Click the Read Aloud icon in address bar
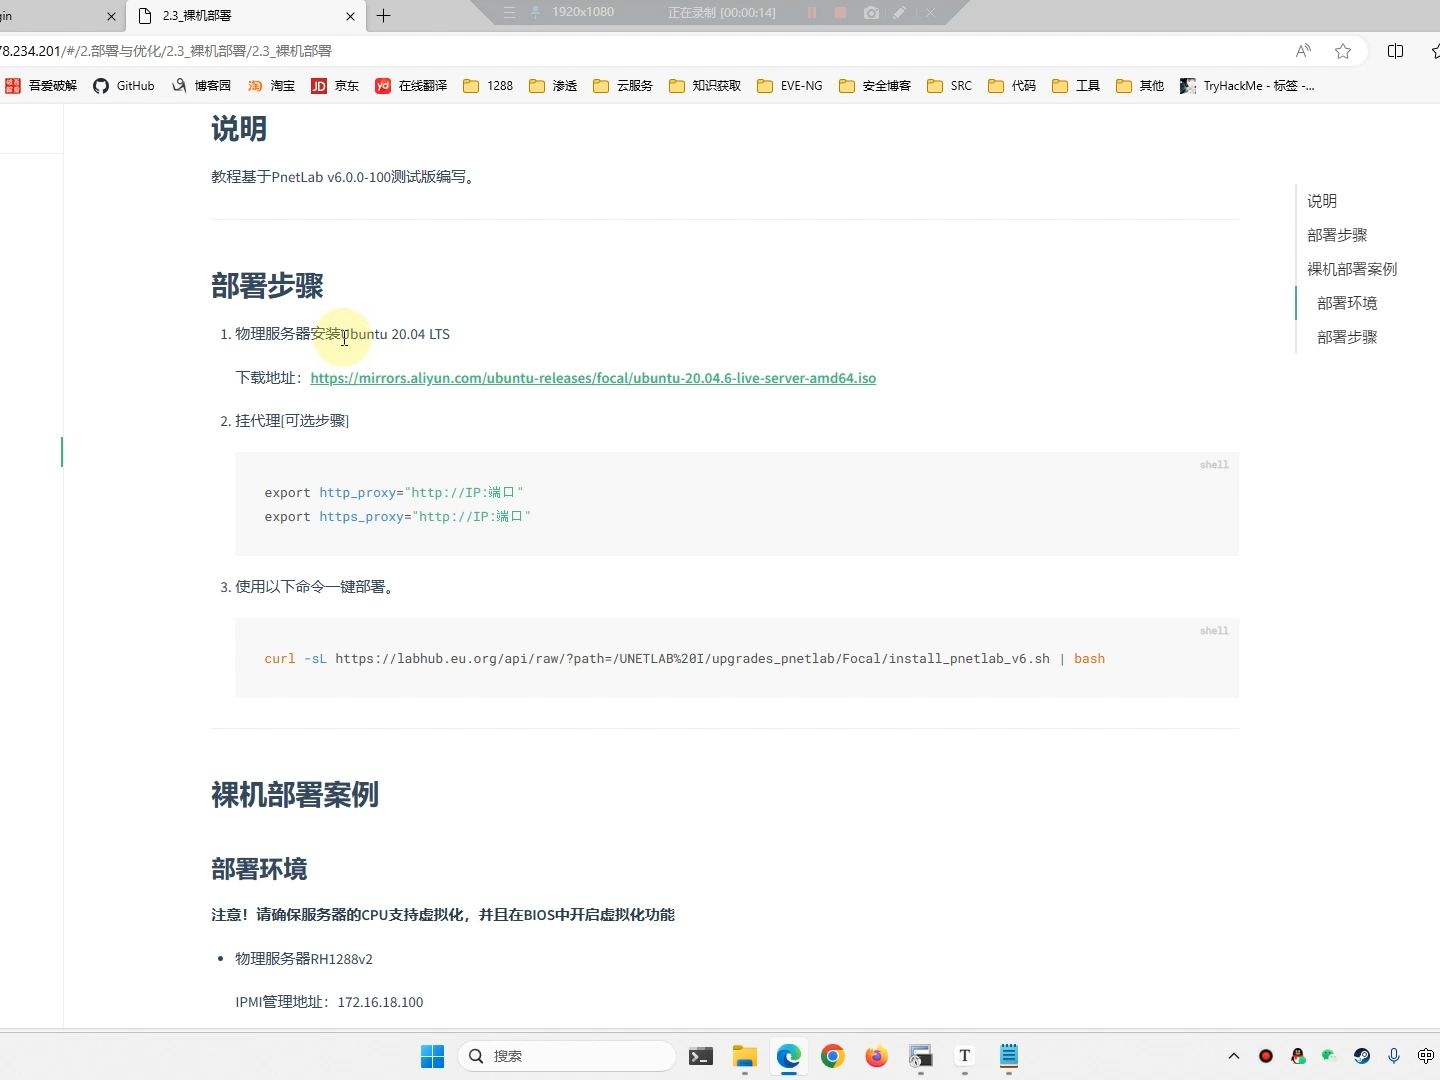The width and height of the screenshot is (1440, 1080). [x=1303, y=51]
